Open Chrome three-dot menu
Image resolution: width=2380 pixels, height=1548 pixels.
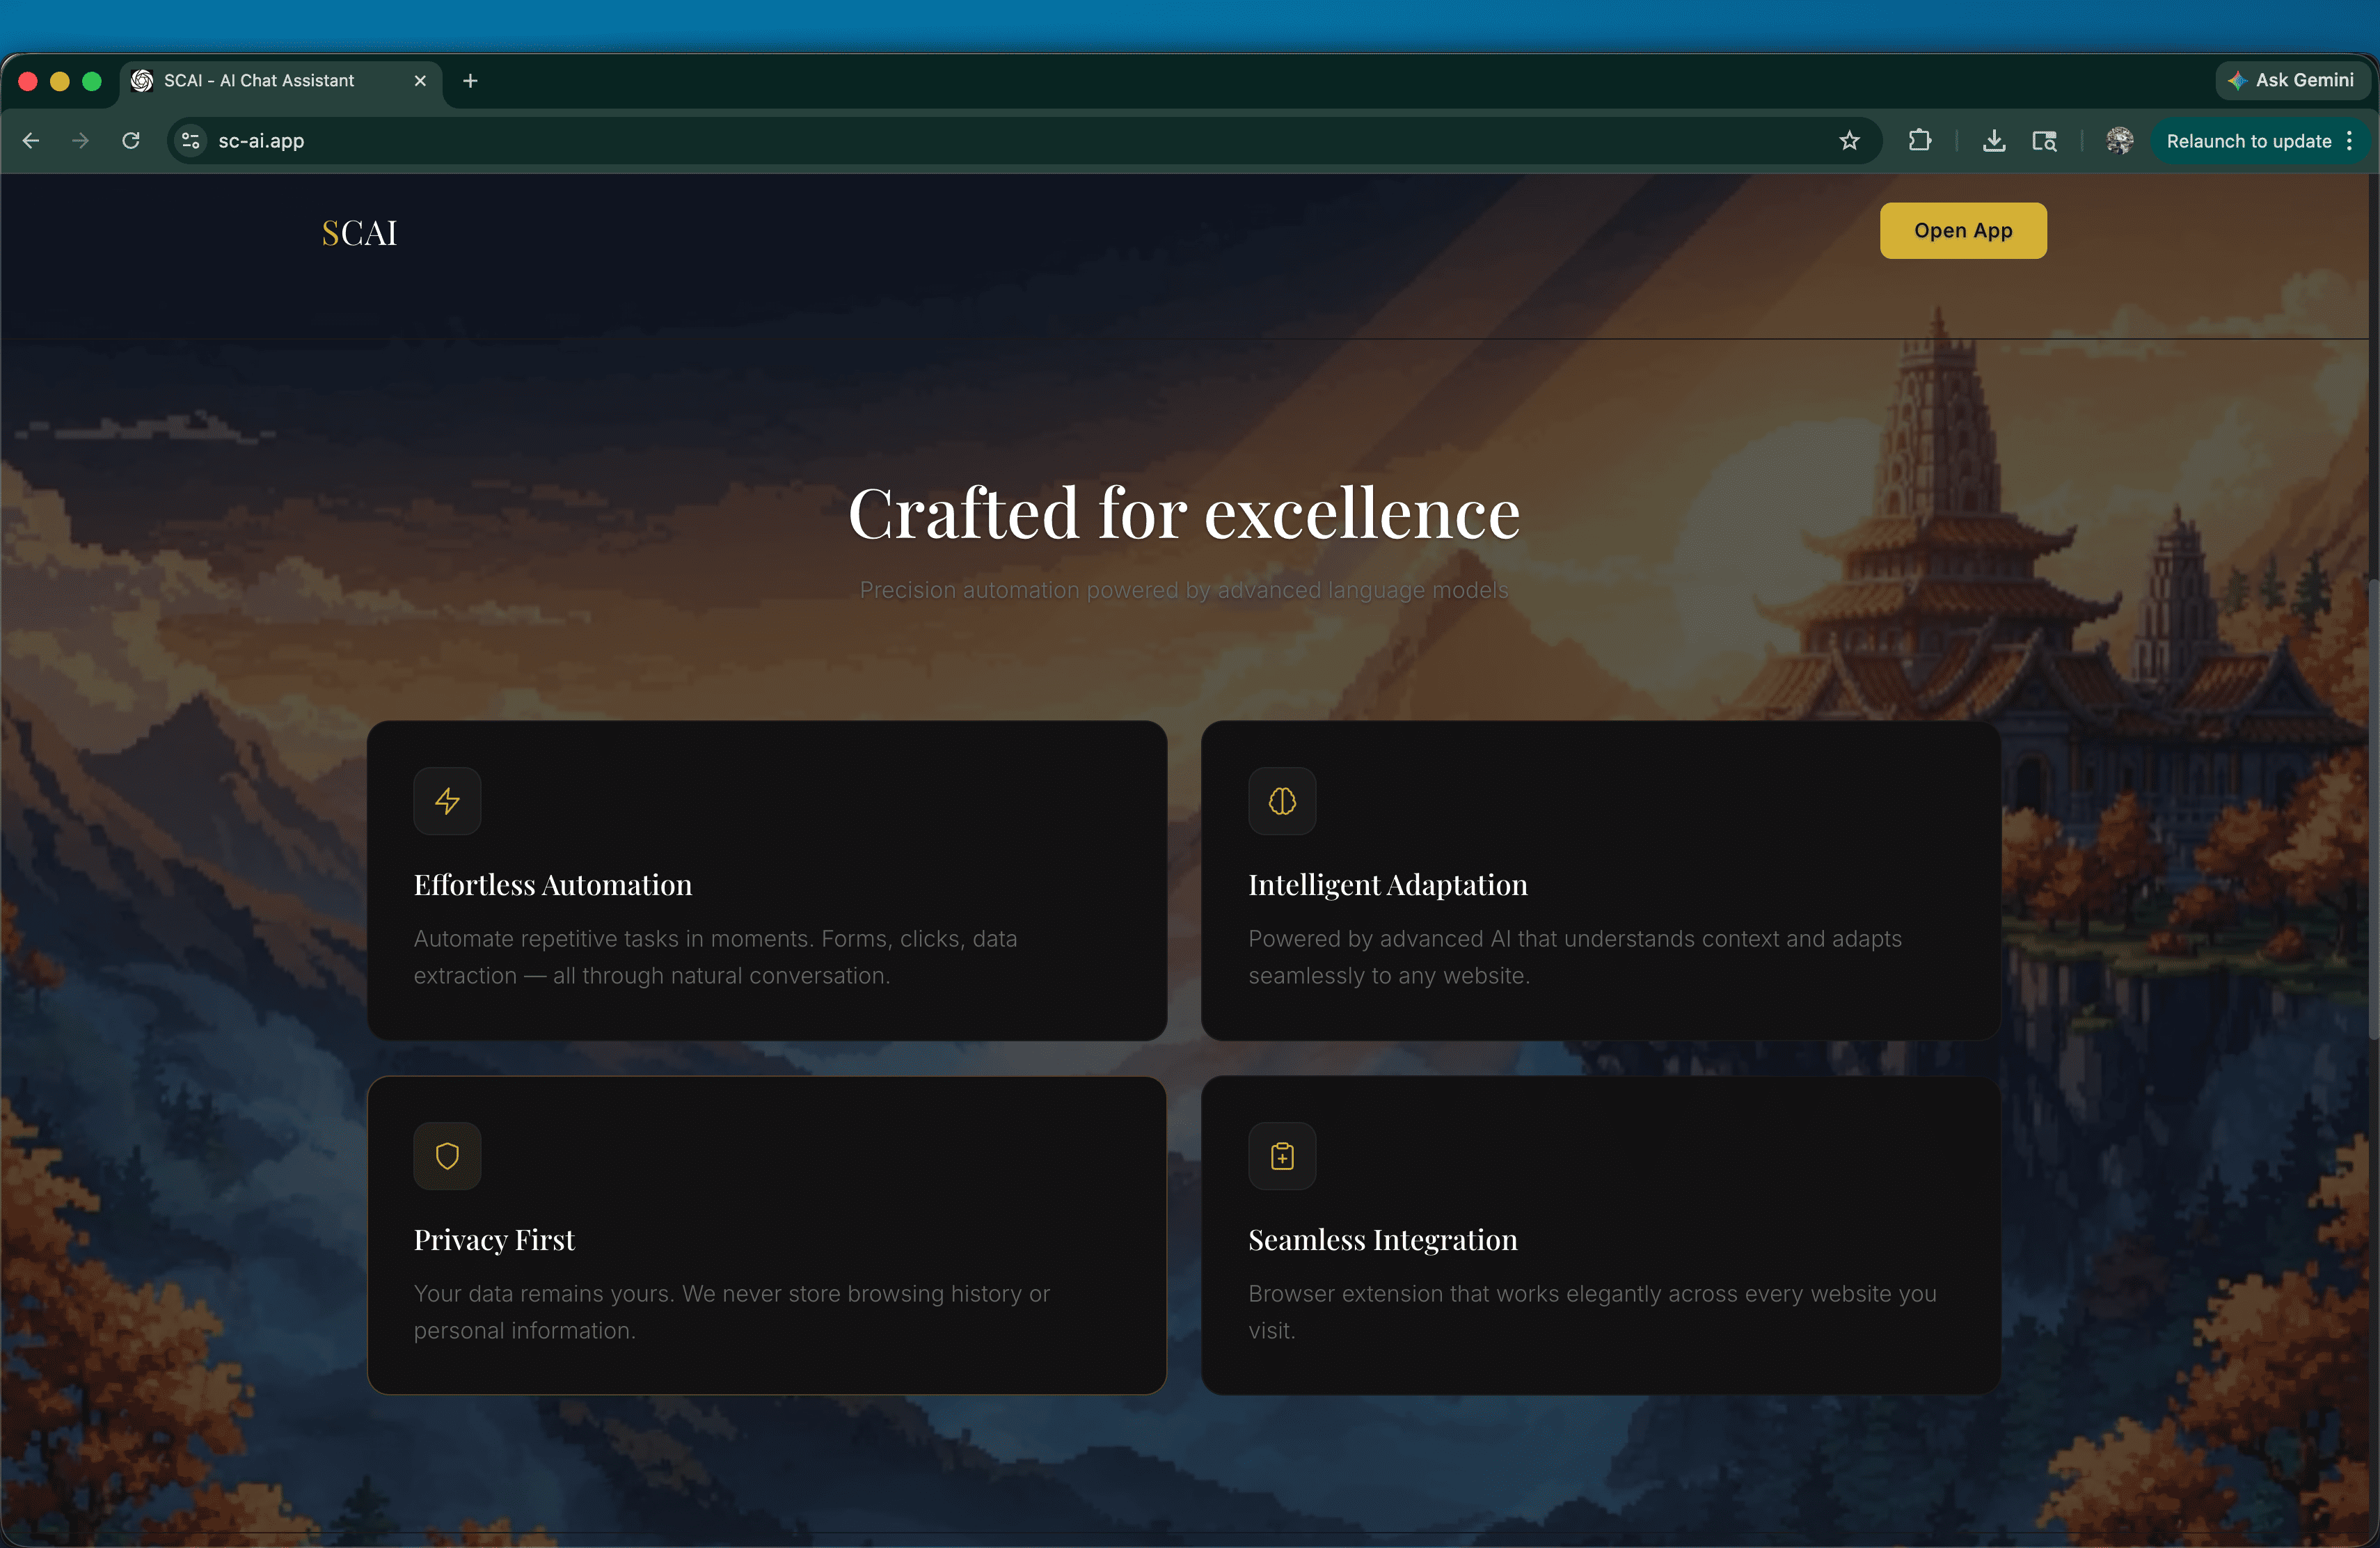(x=2350, y=141)
